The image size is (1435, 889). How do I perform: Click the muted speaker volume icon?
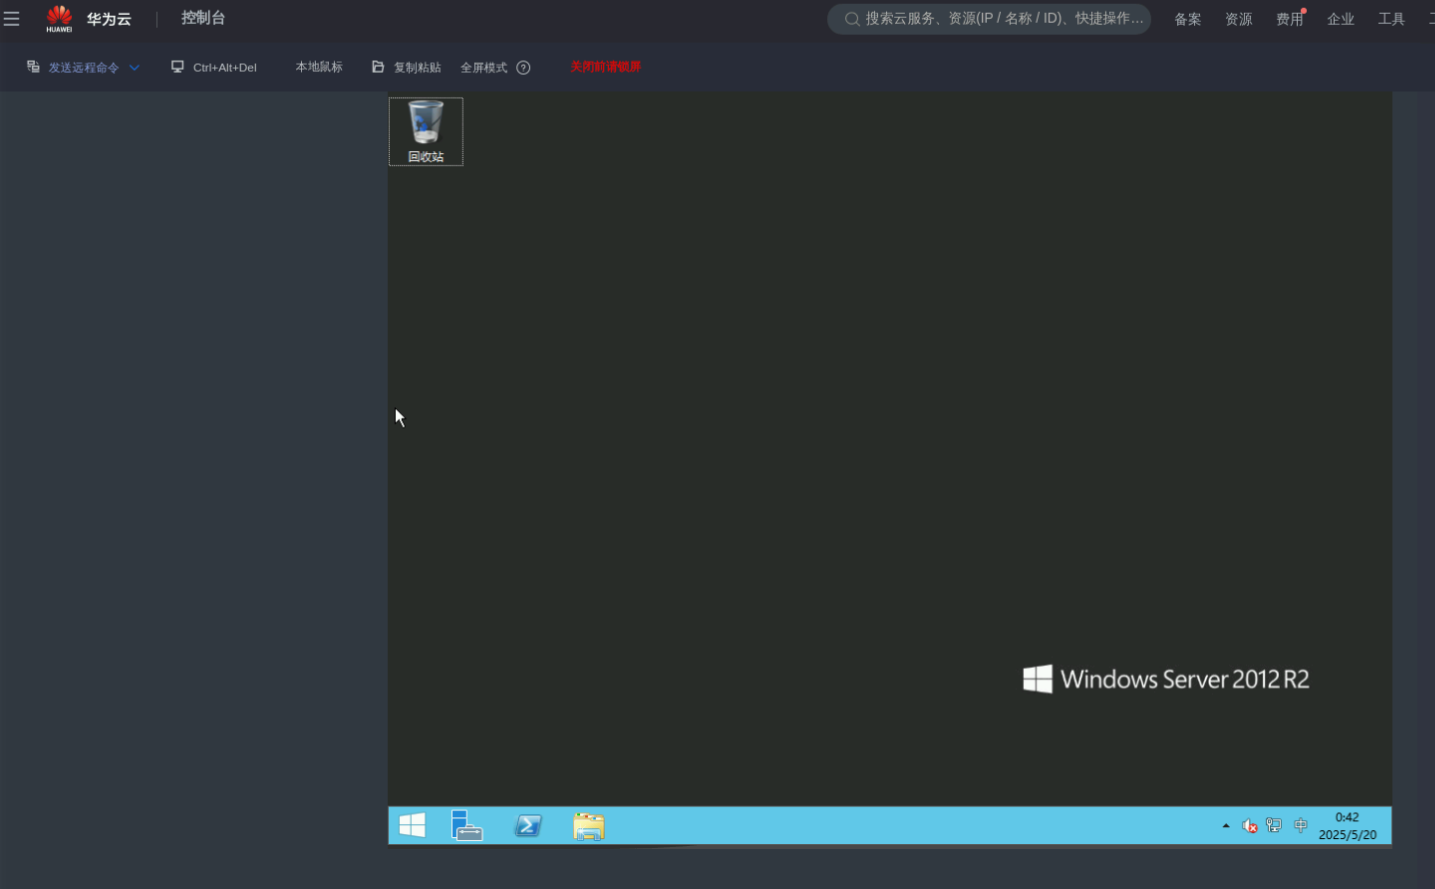[1249, 826]
